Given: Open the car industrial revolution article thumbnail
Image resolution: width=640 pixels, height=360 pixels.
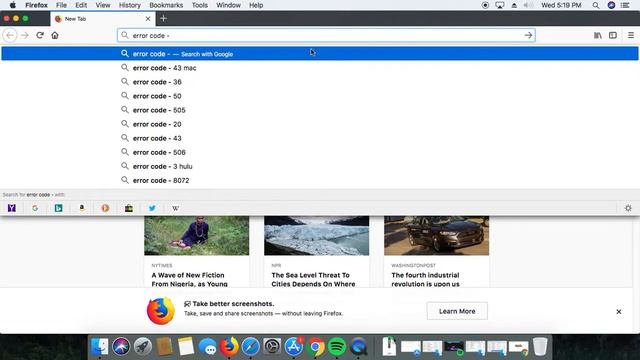Looking at the screenshot, I should point(436,236).
